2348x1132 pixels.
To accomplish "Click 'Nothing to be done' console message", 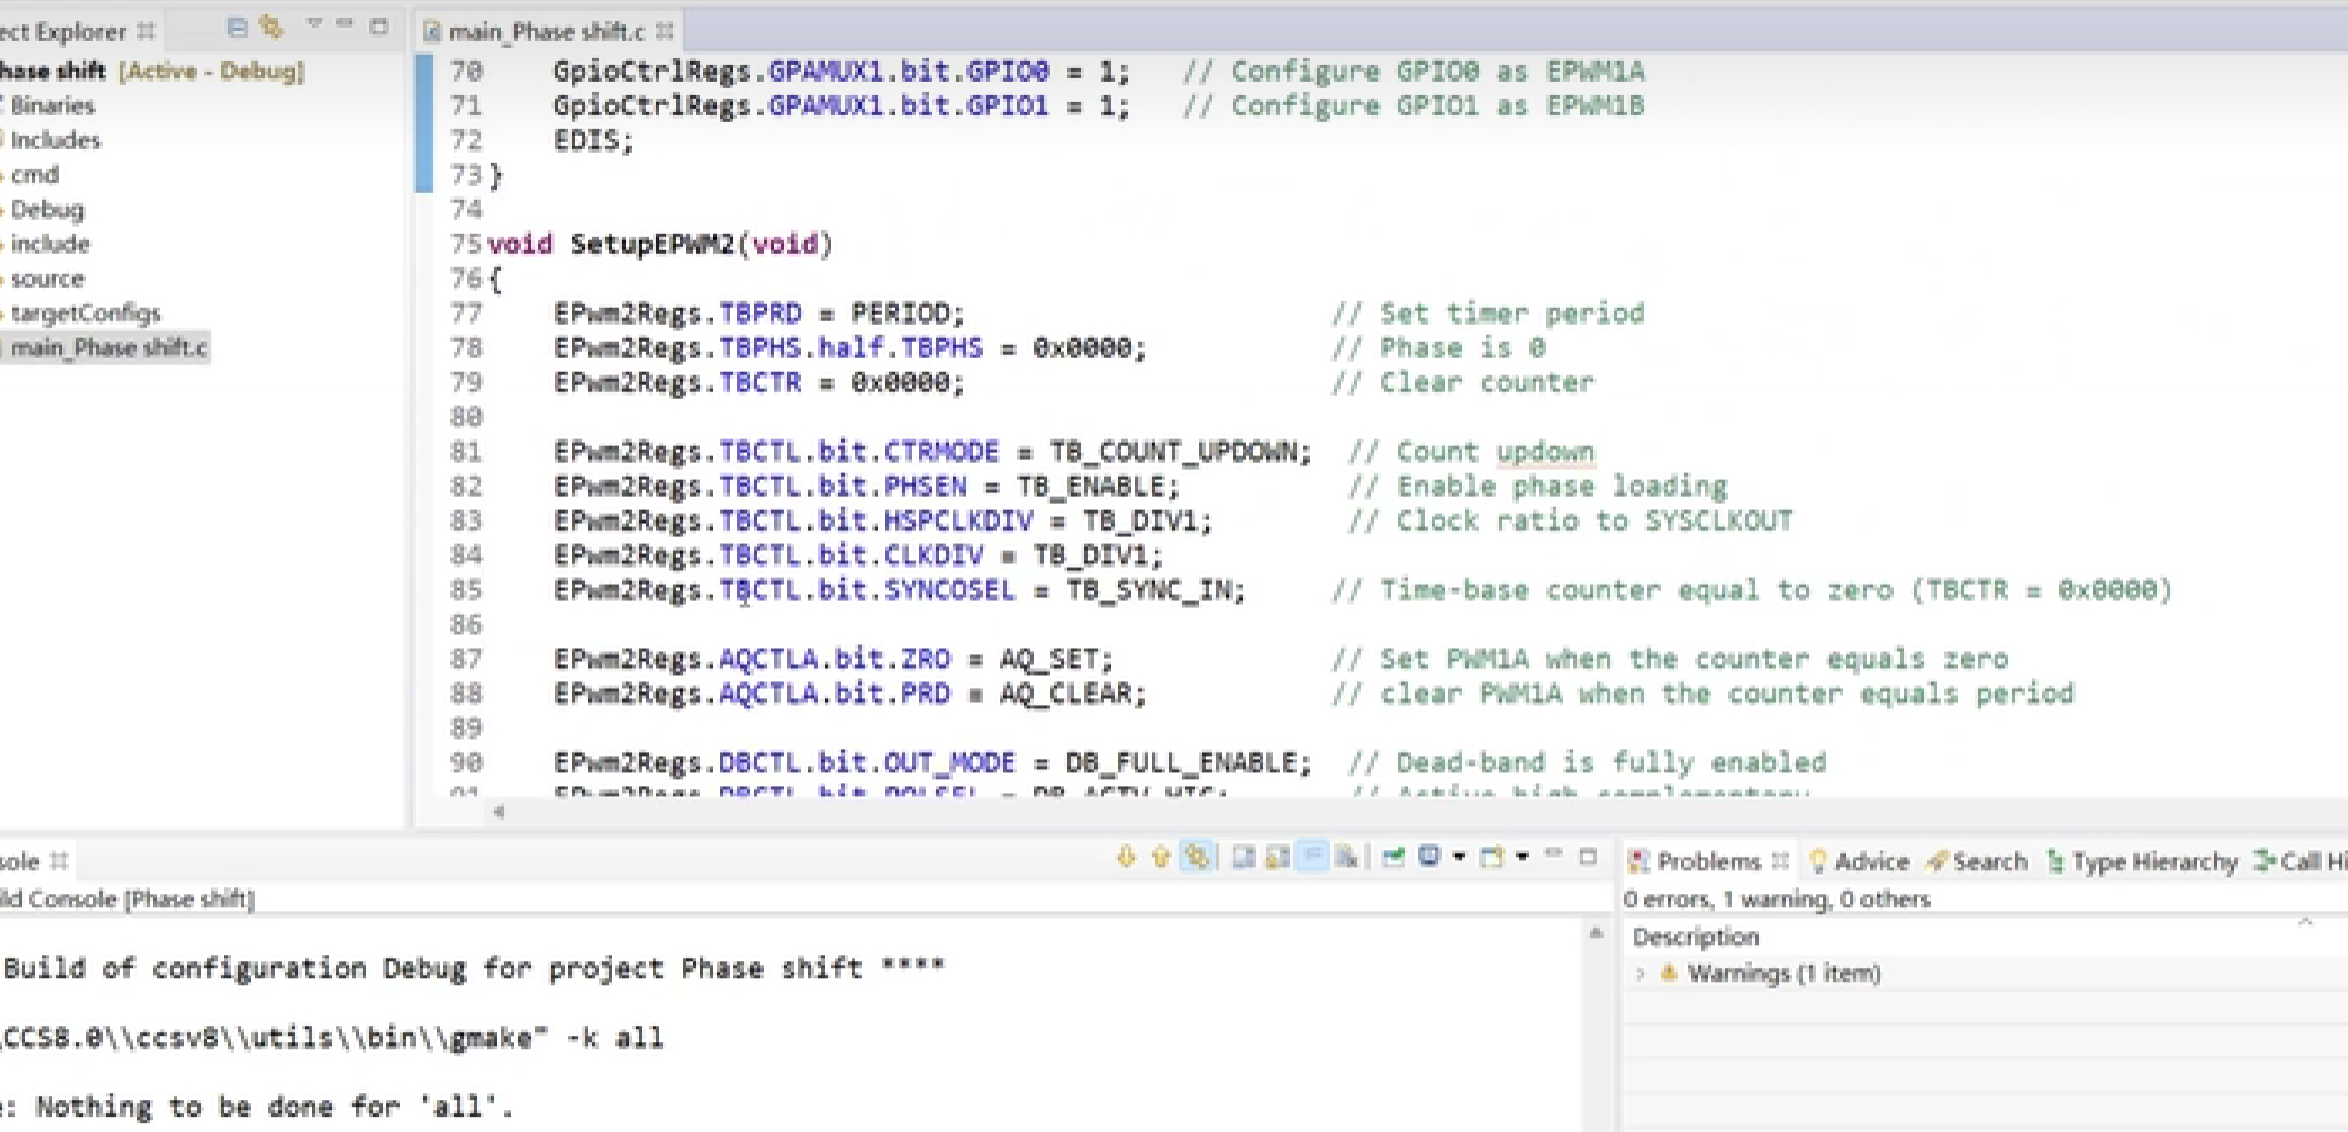I will point(273,1107).
